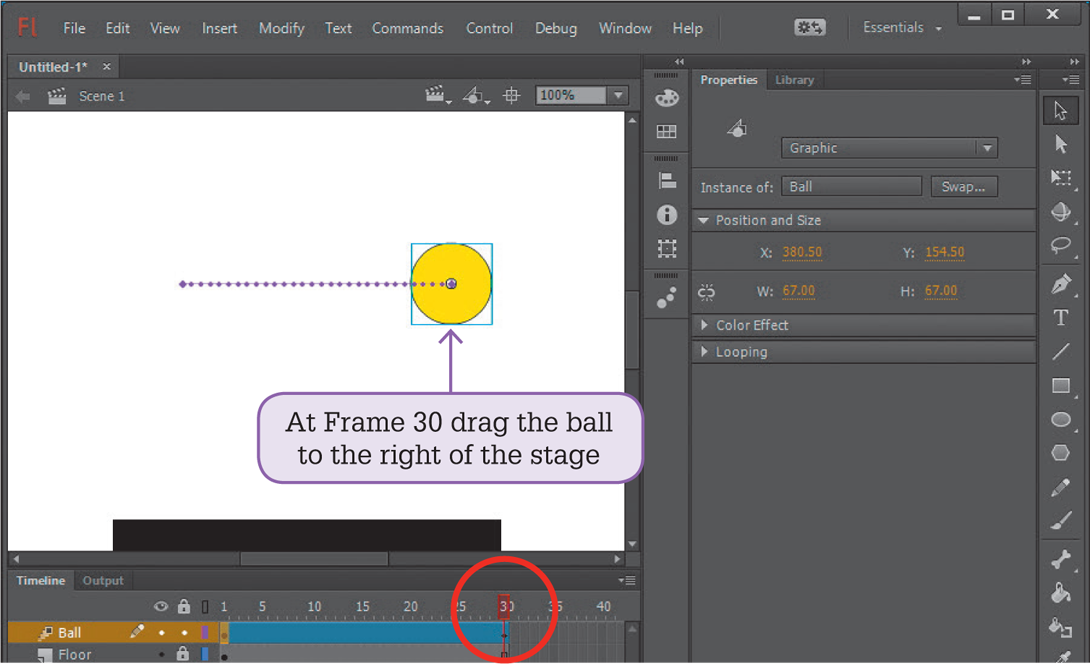This screenshot has width=1090, height=664.
Task: Select the Lasso tool
Action: [x=1060, y=245]
